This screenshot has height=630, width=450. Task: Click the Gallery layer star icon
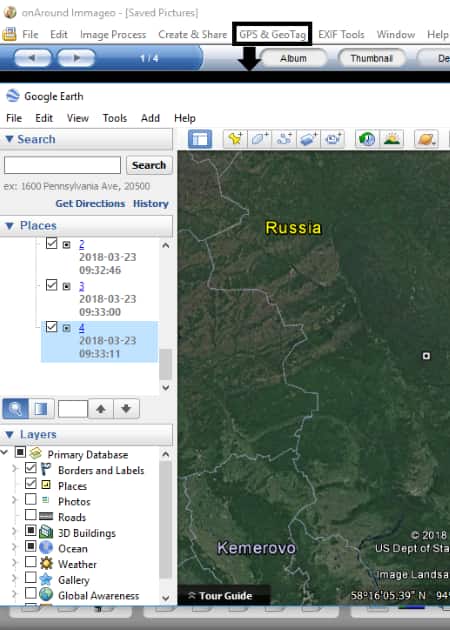(x=46, y=579)
